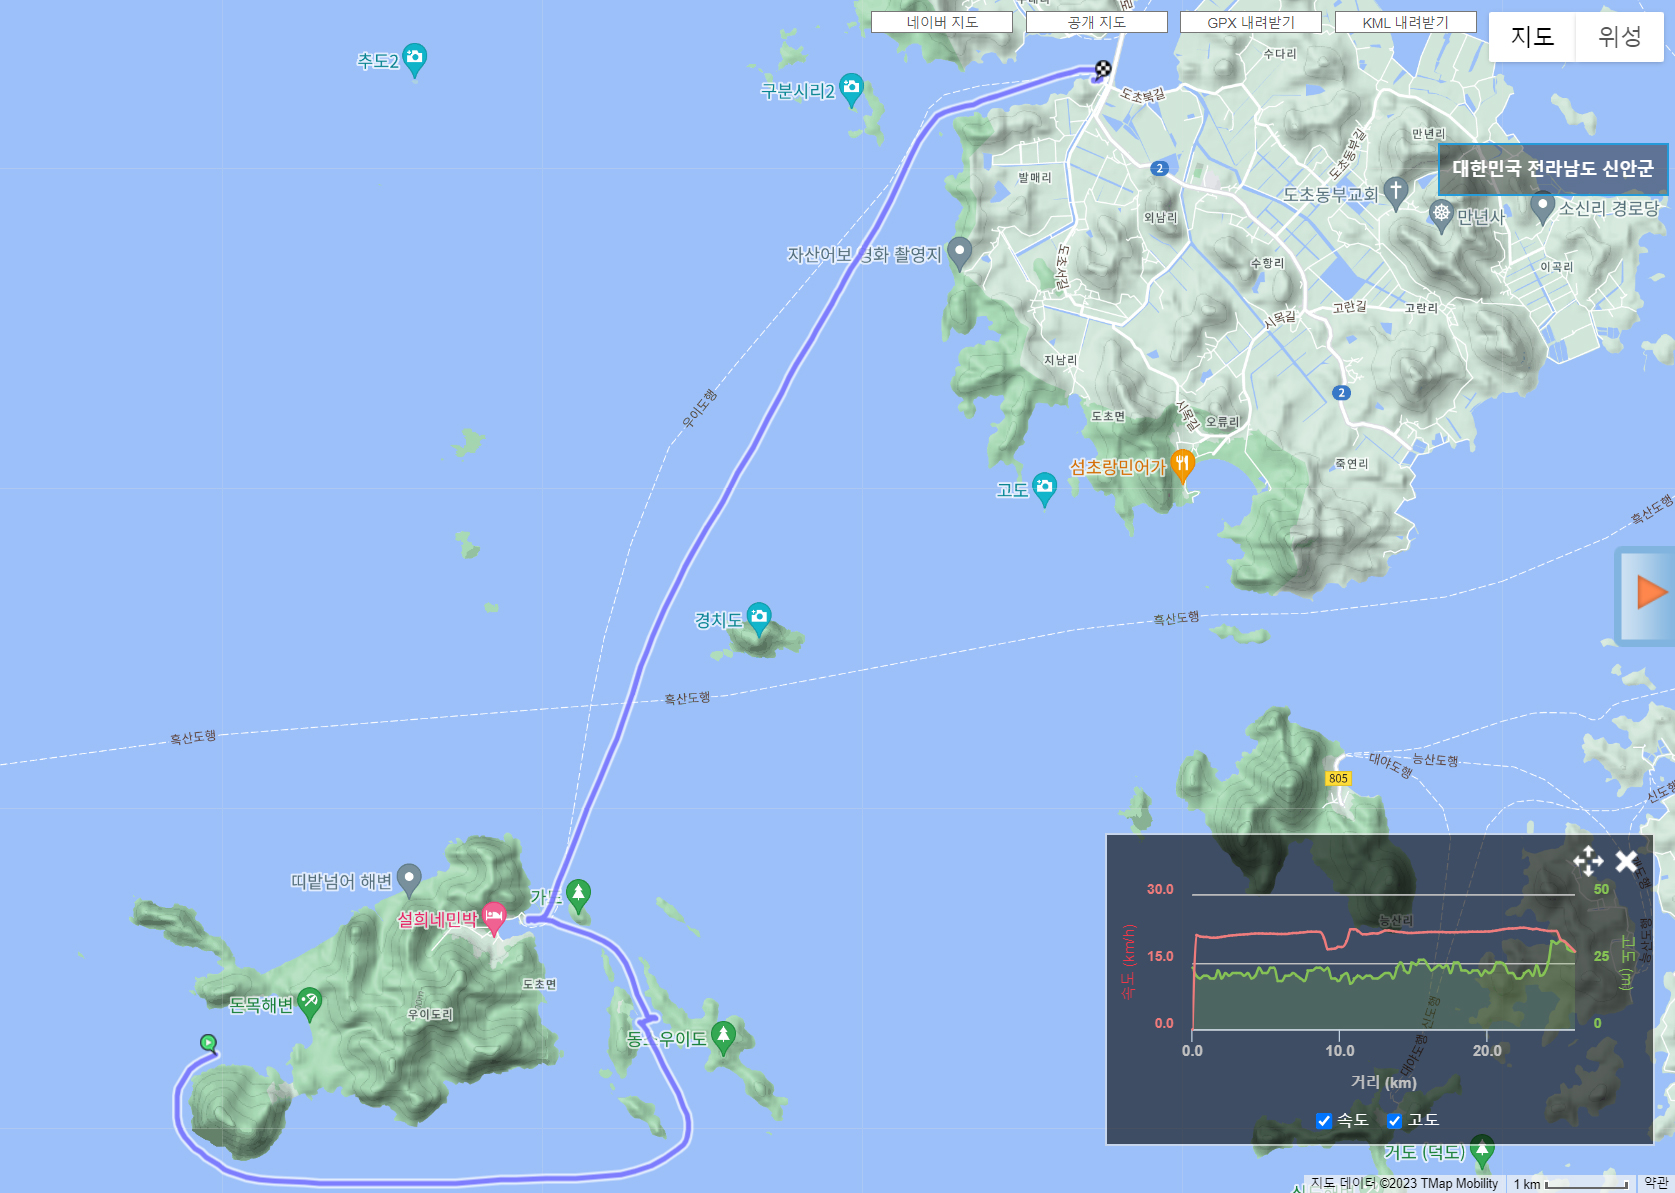1675x1193 pixels.
Task: Click the 거도 (덕도) tree marker
Action: point(1482,1151)
